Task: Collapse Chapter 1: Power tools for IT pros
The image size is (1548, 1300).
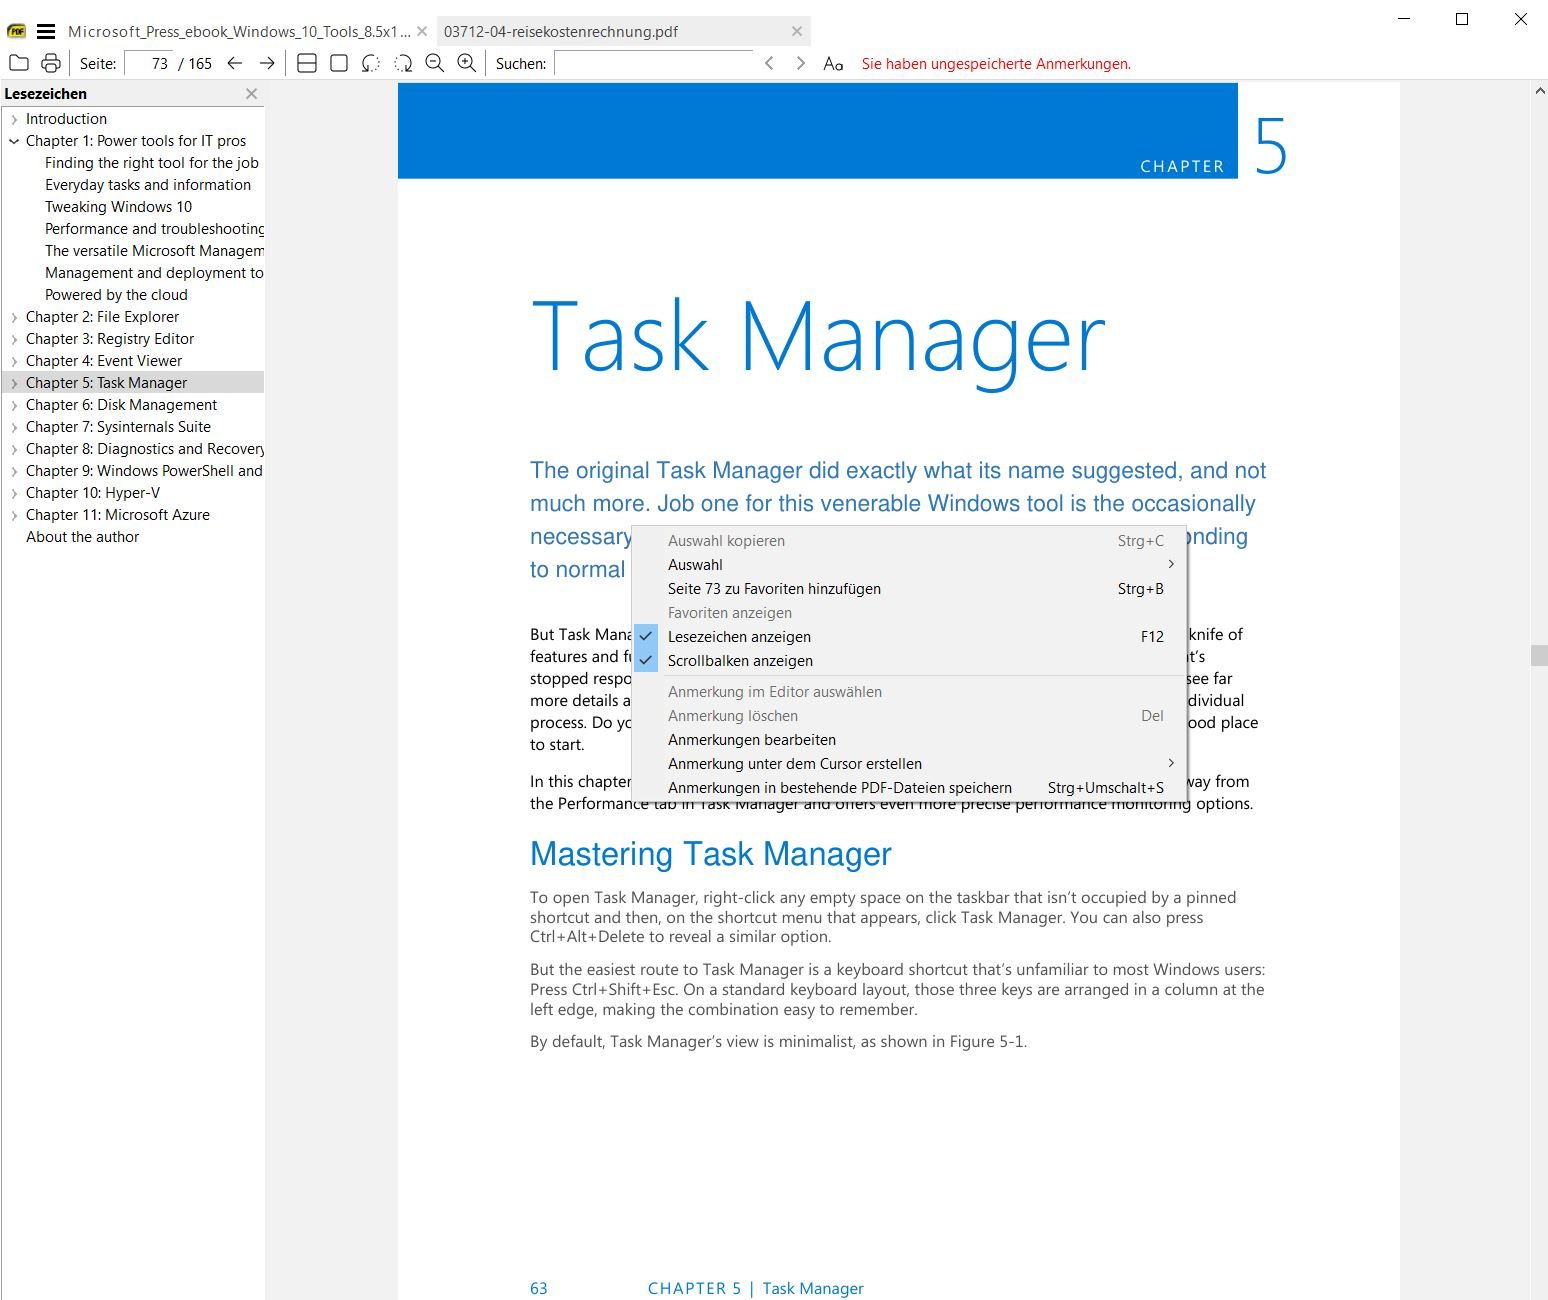Action: (x=14, y=141)
